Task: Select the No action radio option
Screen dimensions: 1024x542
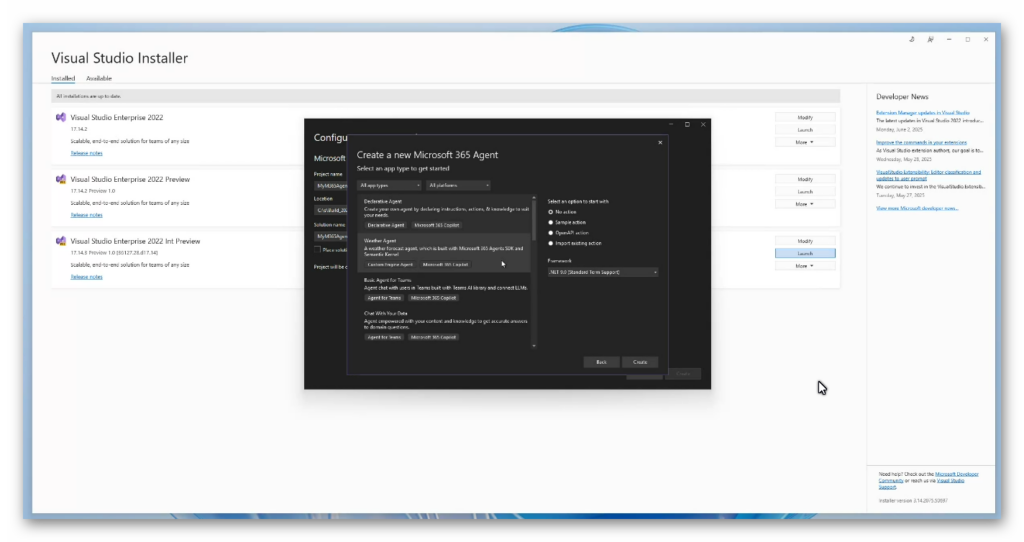Action: pyautogui.click(x=551, y=212)
